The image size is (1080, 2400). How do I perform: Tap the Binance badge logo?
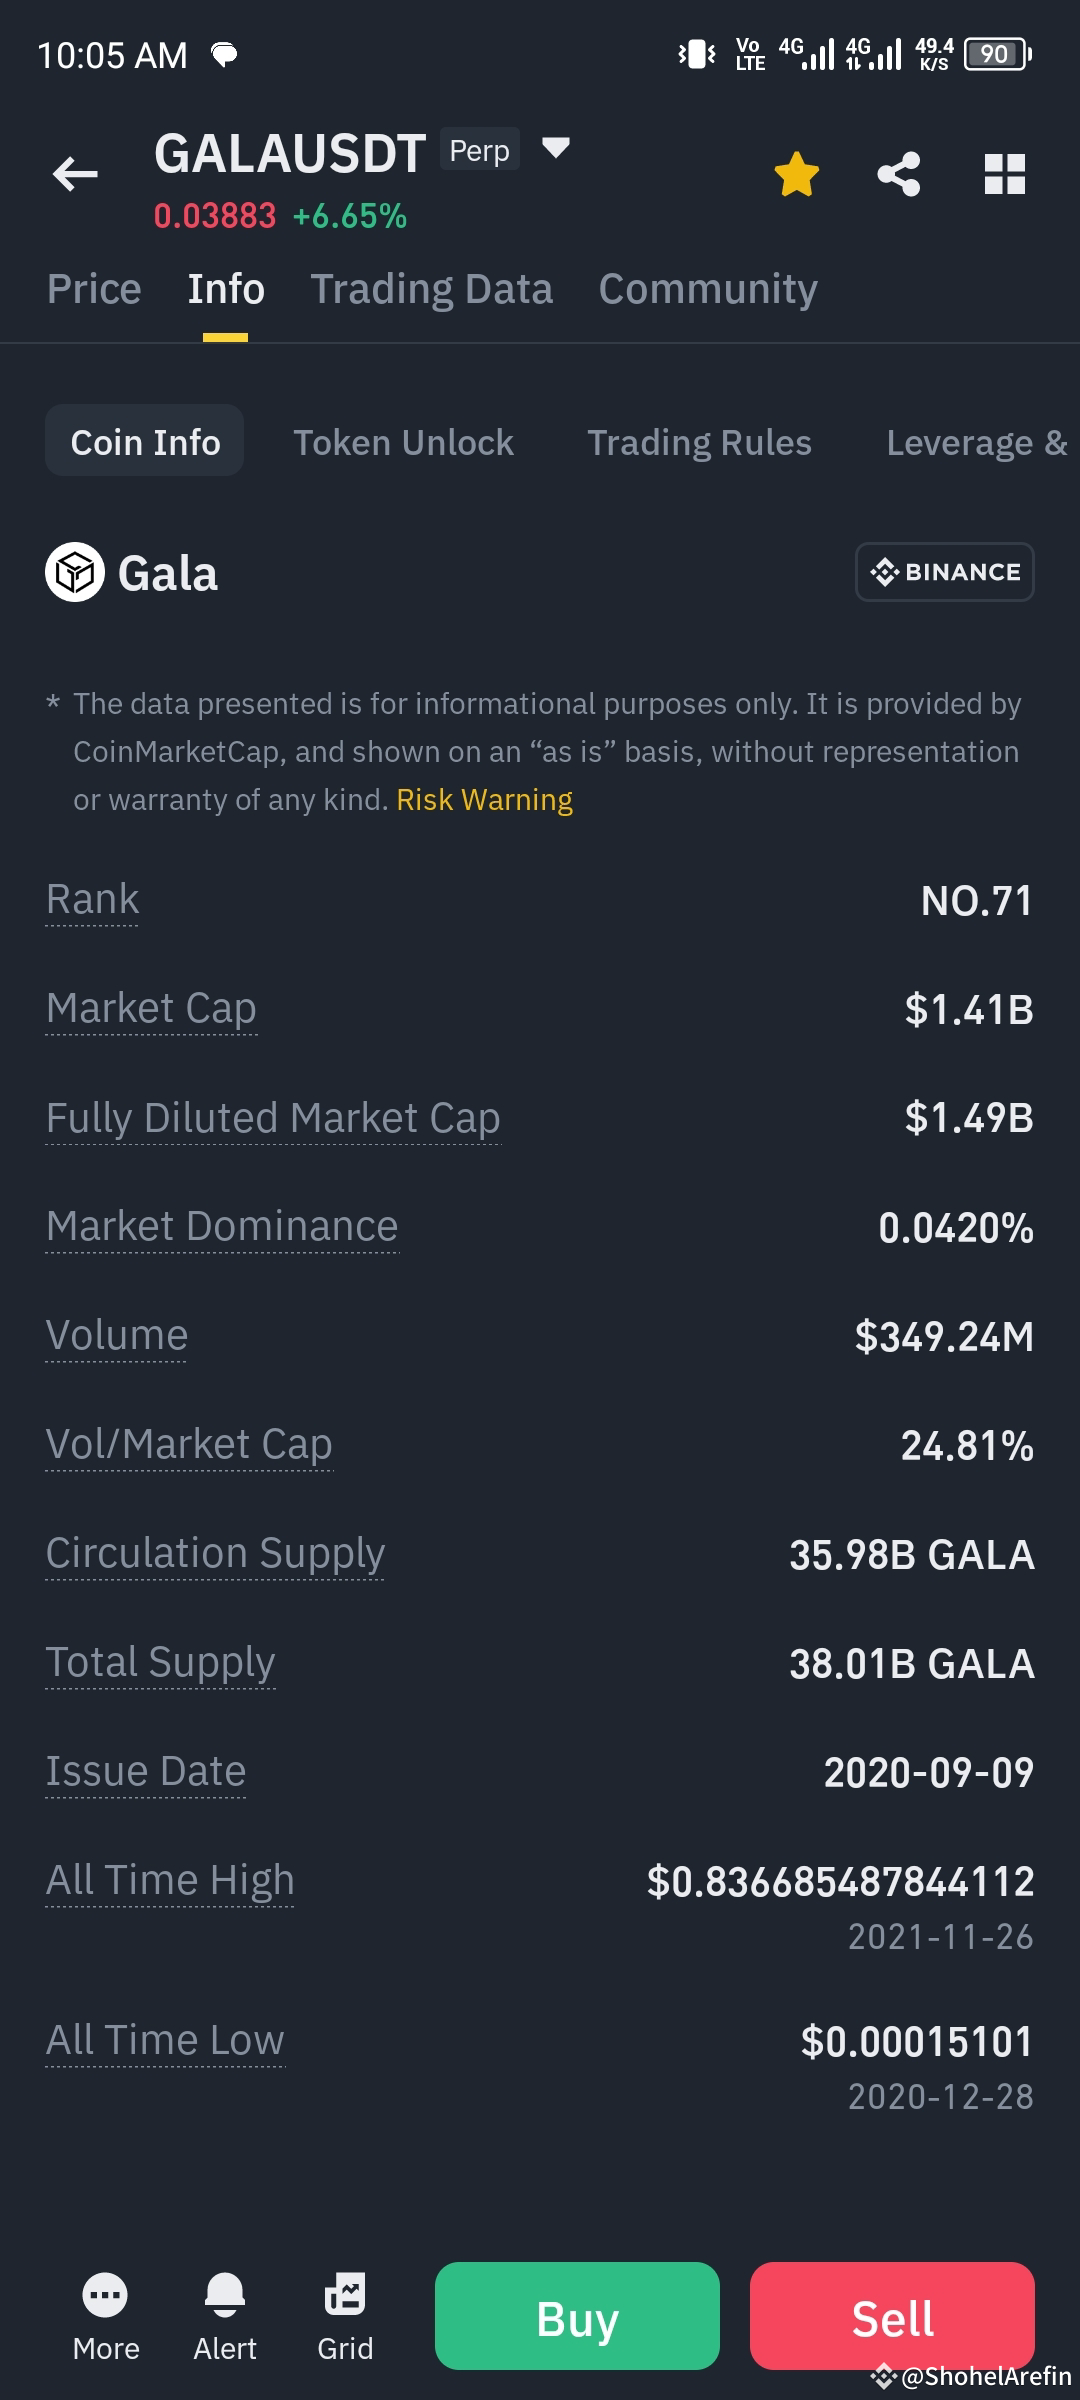coord(945,572)
